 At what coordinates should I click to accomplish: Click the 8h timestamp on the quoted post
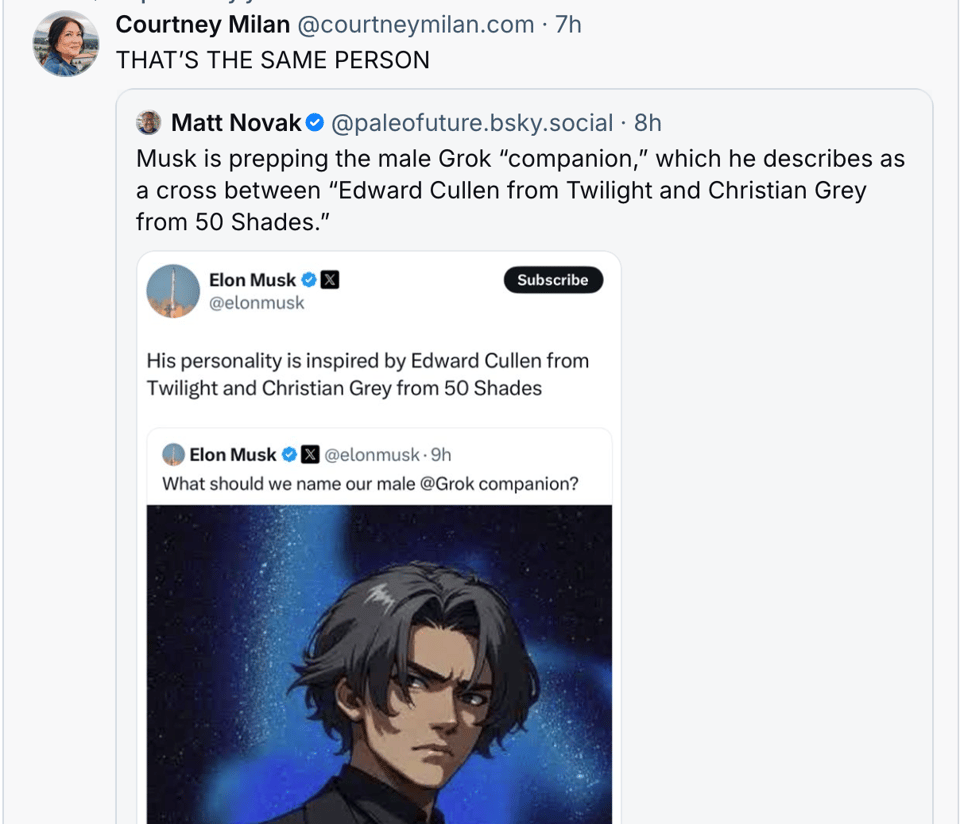click(648, 123)
